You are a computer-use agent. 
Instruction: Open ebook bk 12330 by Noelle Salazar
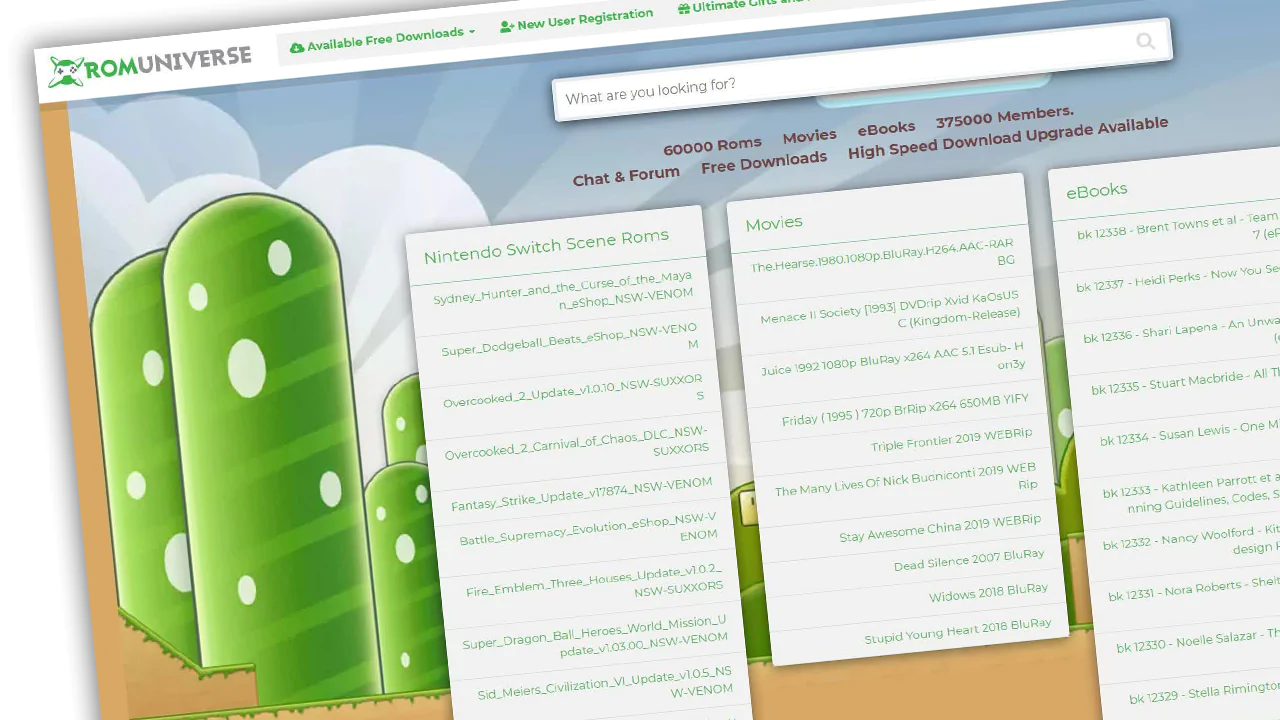1199,640
